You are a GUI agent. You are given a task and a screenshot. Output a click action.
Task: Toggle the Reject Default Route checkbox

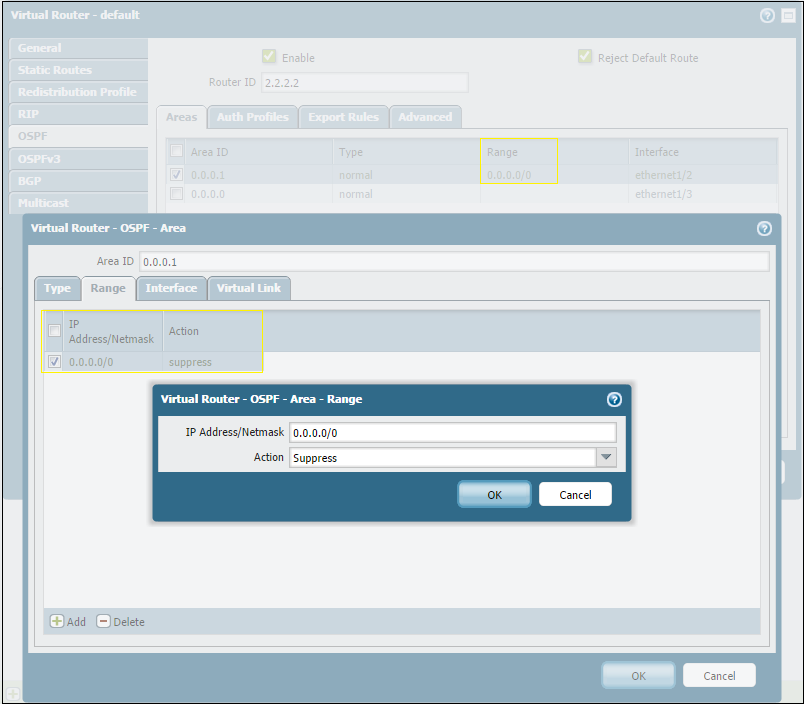tap(585, 57)
